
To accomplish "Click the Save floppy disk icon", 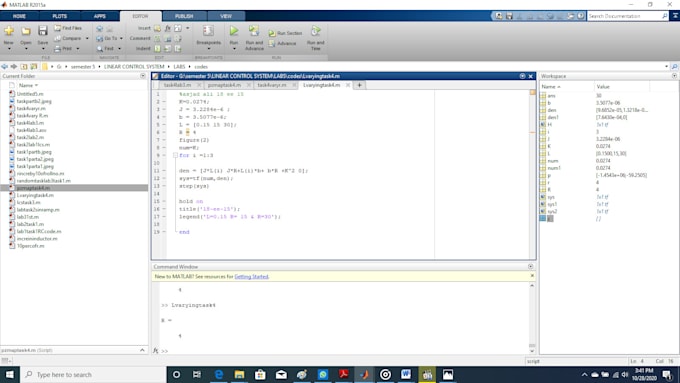I will click(42, 31).
